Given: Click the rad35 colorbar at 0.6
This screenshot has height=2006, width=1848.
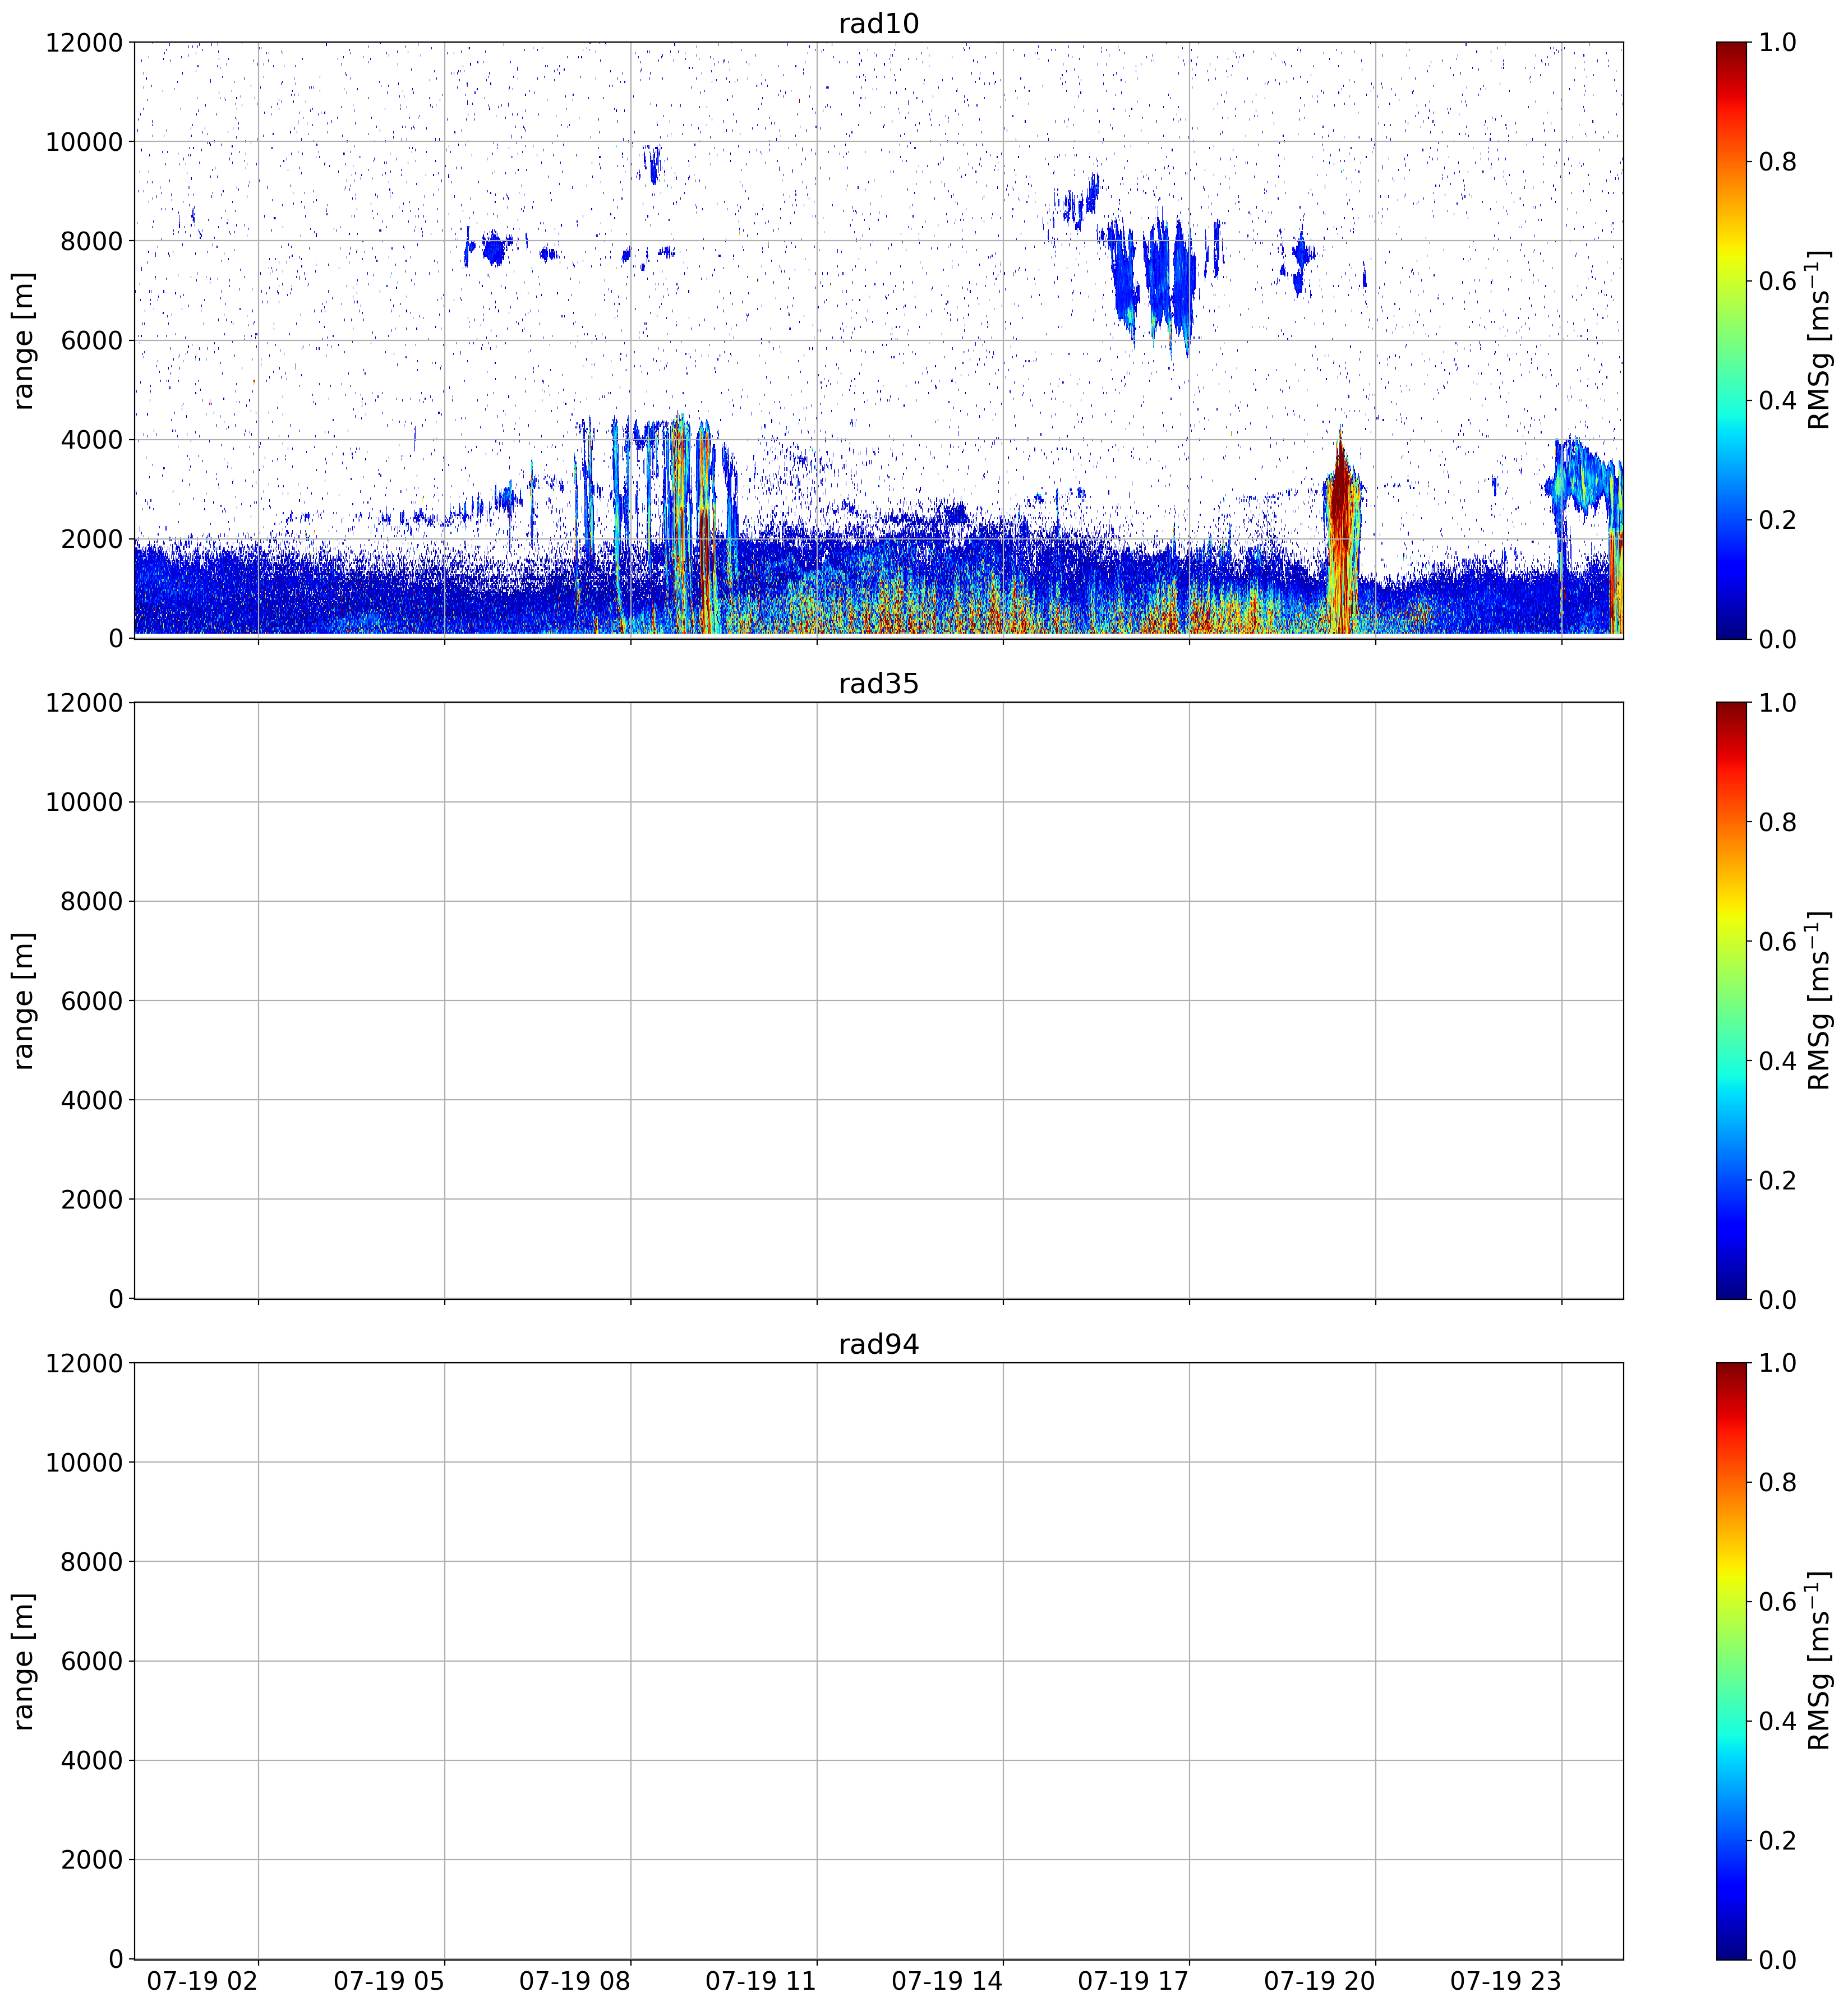Looking at the screenshot, I should [1732, 941].
